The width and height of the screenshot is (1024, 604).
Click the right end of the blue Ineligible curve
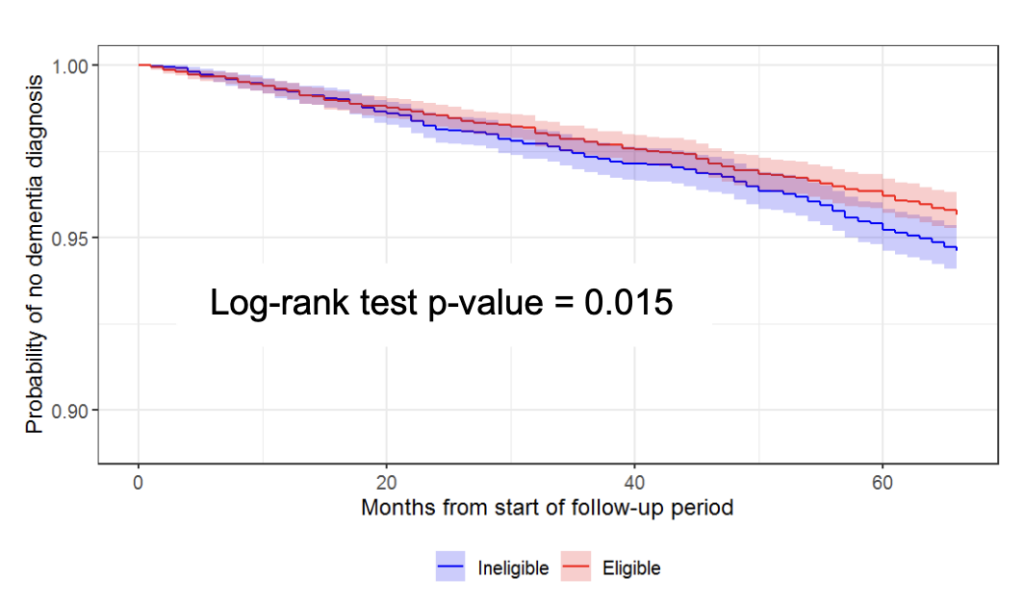click(x=957, y=248)
